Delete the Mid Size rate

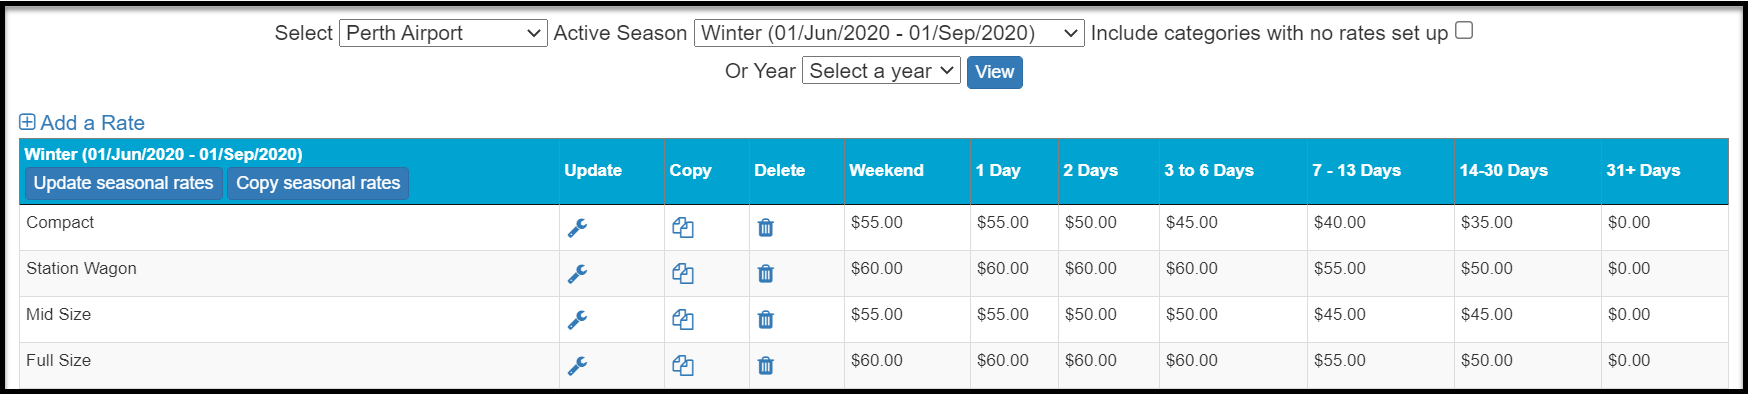click(x=766, y=320)
